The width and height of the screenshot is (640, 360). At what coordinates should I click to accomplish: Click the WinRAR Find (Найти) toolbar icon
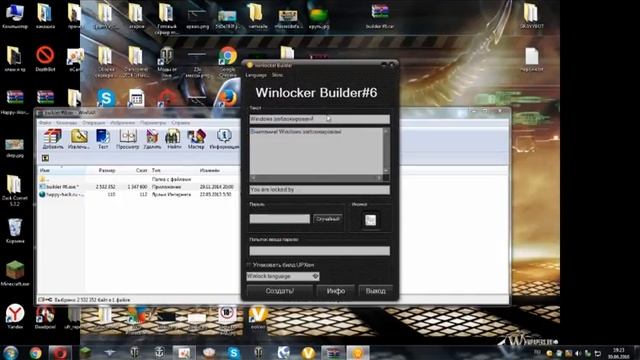point(173,139)
